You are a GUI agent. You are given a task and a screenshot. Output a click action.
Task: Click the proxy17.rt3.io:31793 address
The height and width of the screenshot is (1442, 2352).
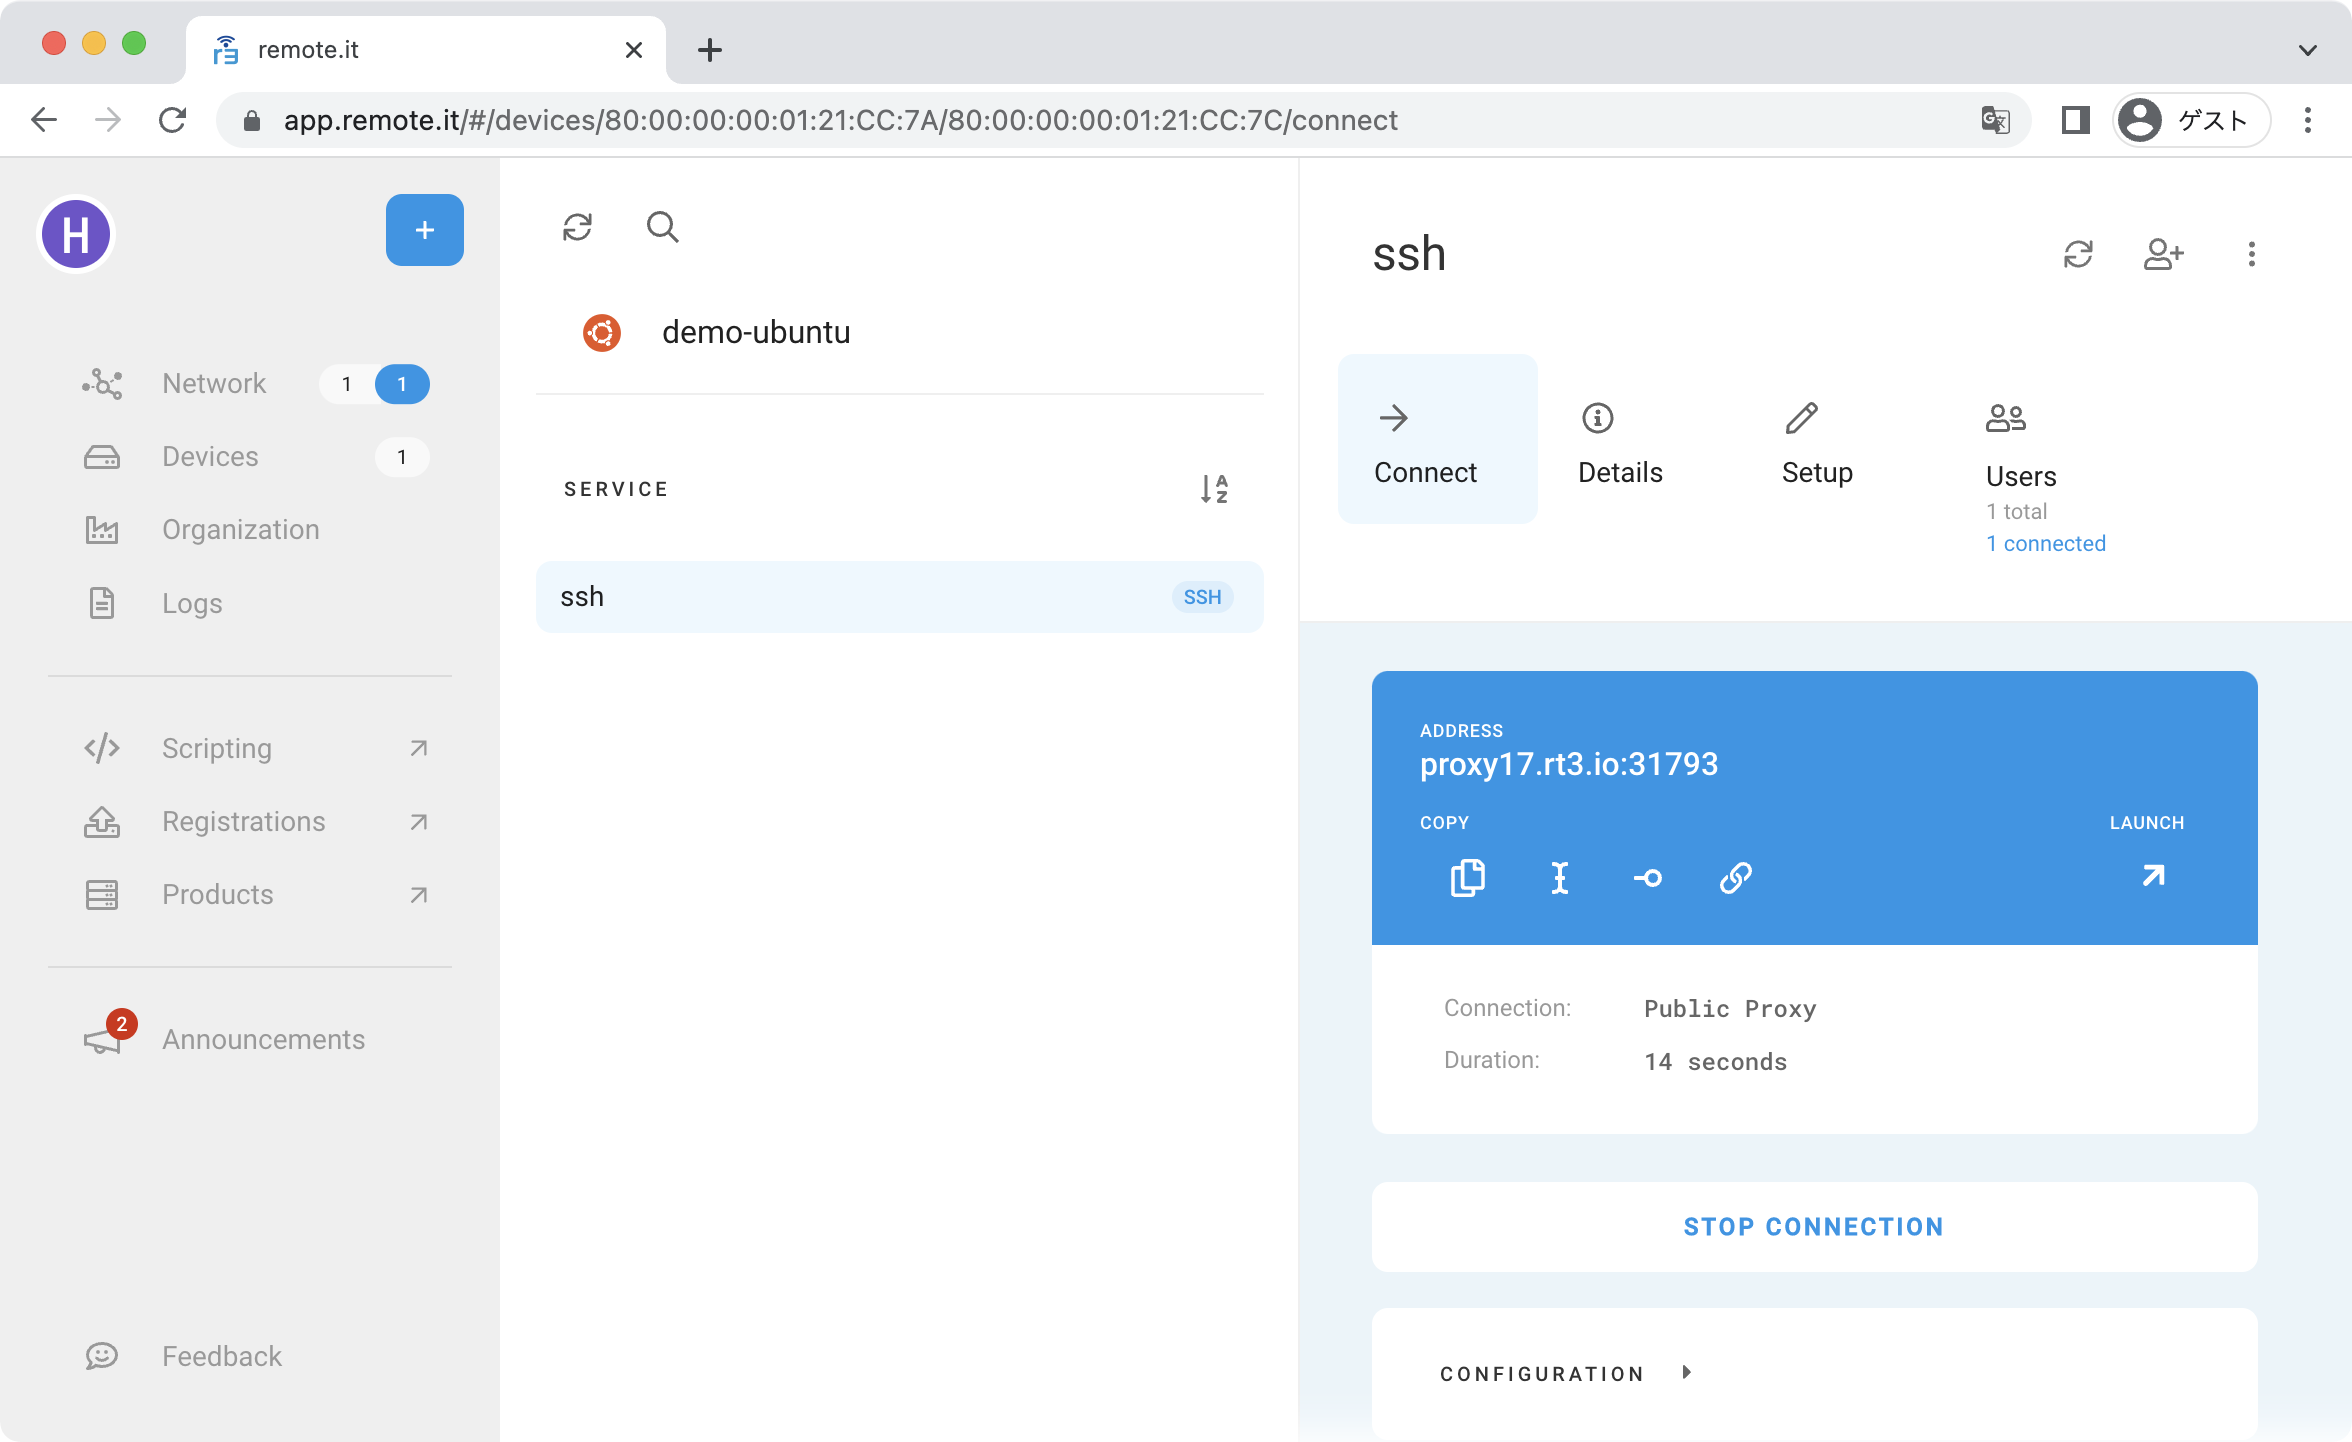pos(1569,764)
